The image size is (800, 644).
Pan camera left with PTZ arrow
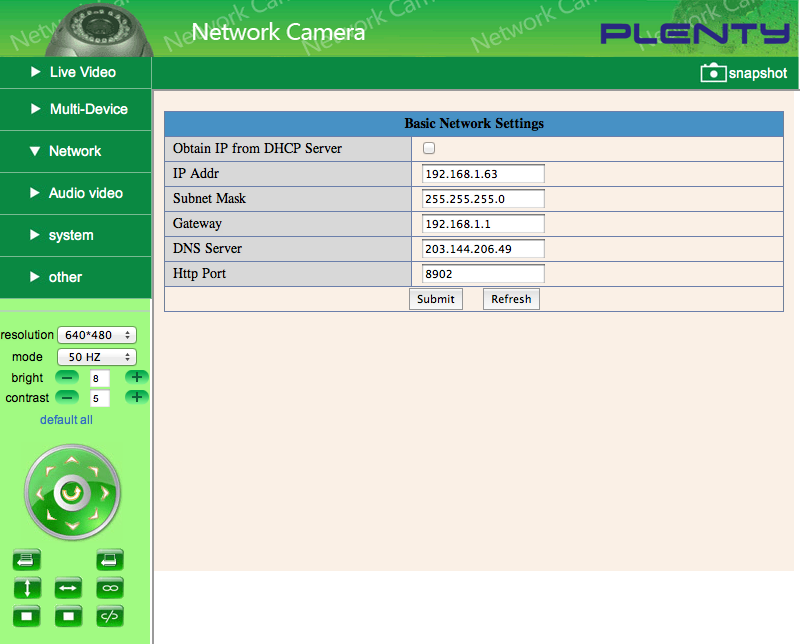(x=40, y=493)
